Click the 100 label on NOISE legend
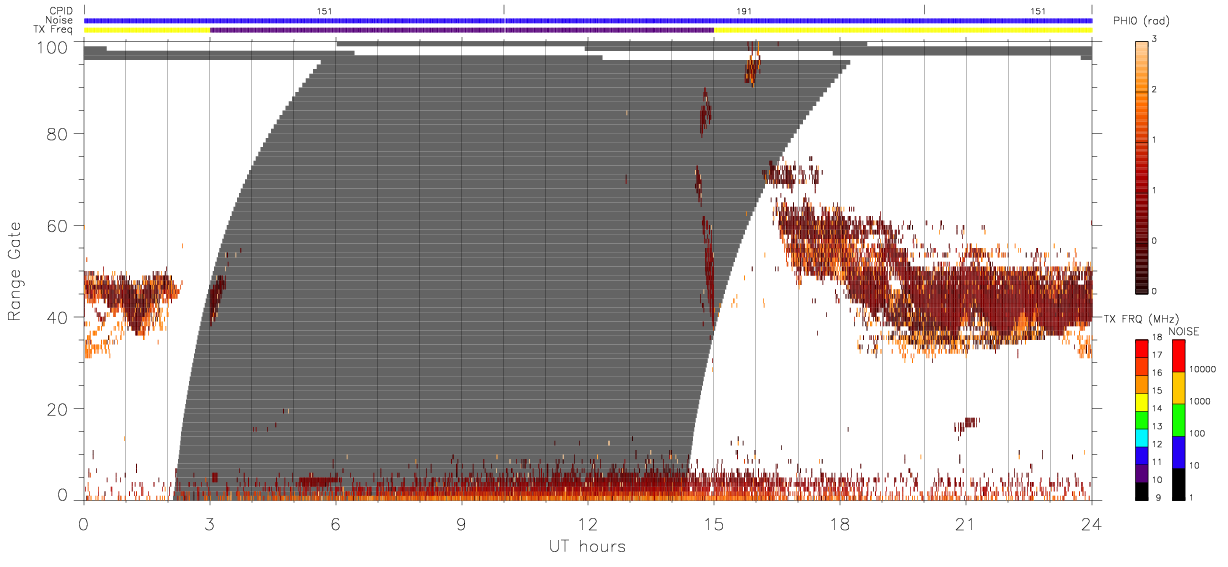The width and height of the screenshot is (1228, 567). coord(1198,433)
